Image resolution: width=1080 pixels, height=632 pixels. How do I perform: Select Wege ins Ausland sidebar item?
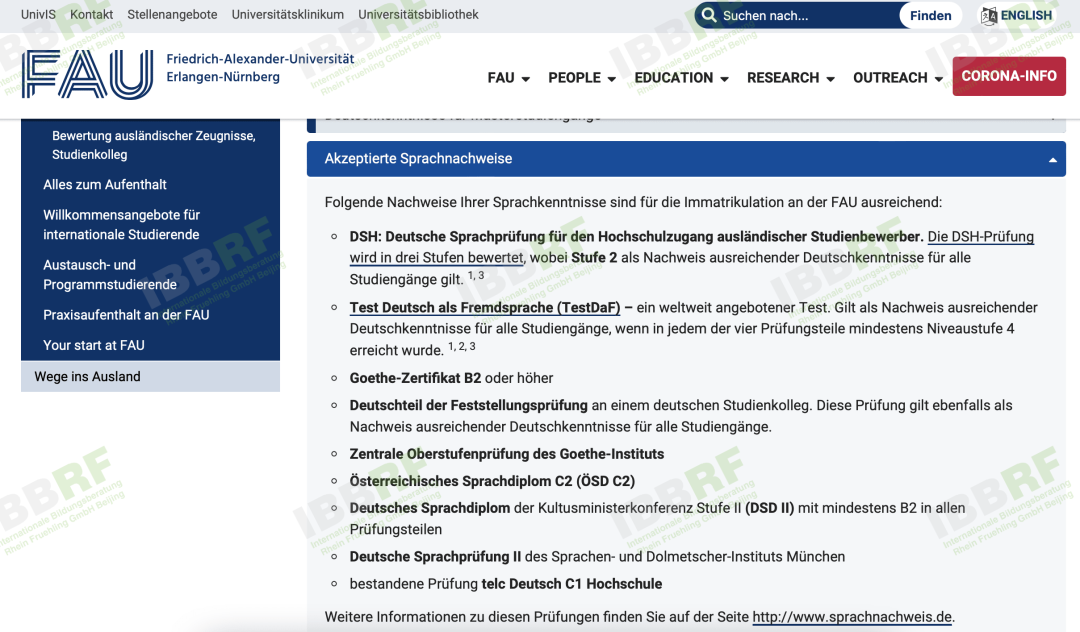click(x=150, y=377)
